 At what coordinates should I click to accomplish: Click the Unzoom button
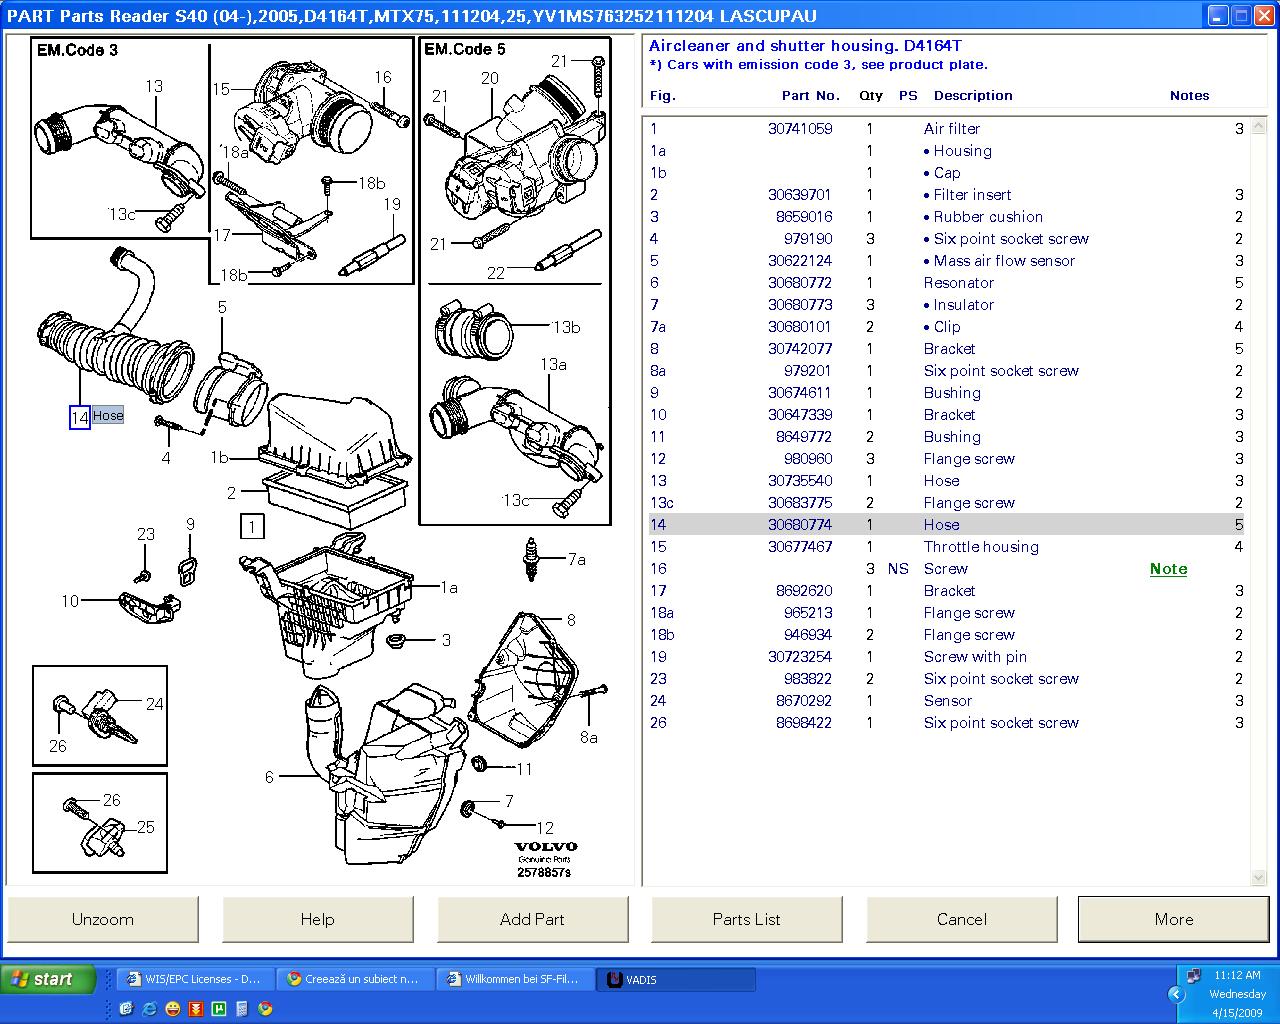coord(103,919)
